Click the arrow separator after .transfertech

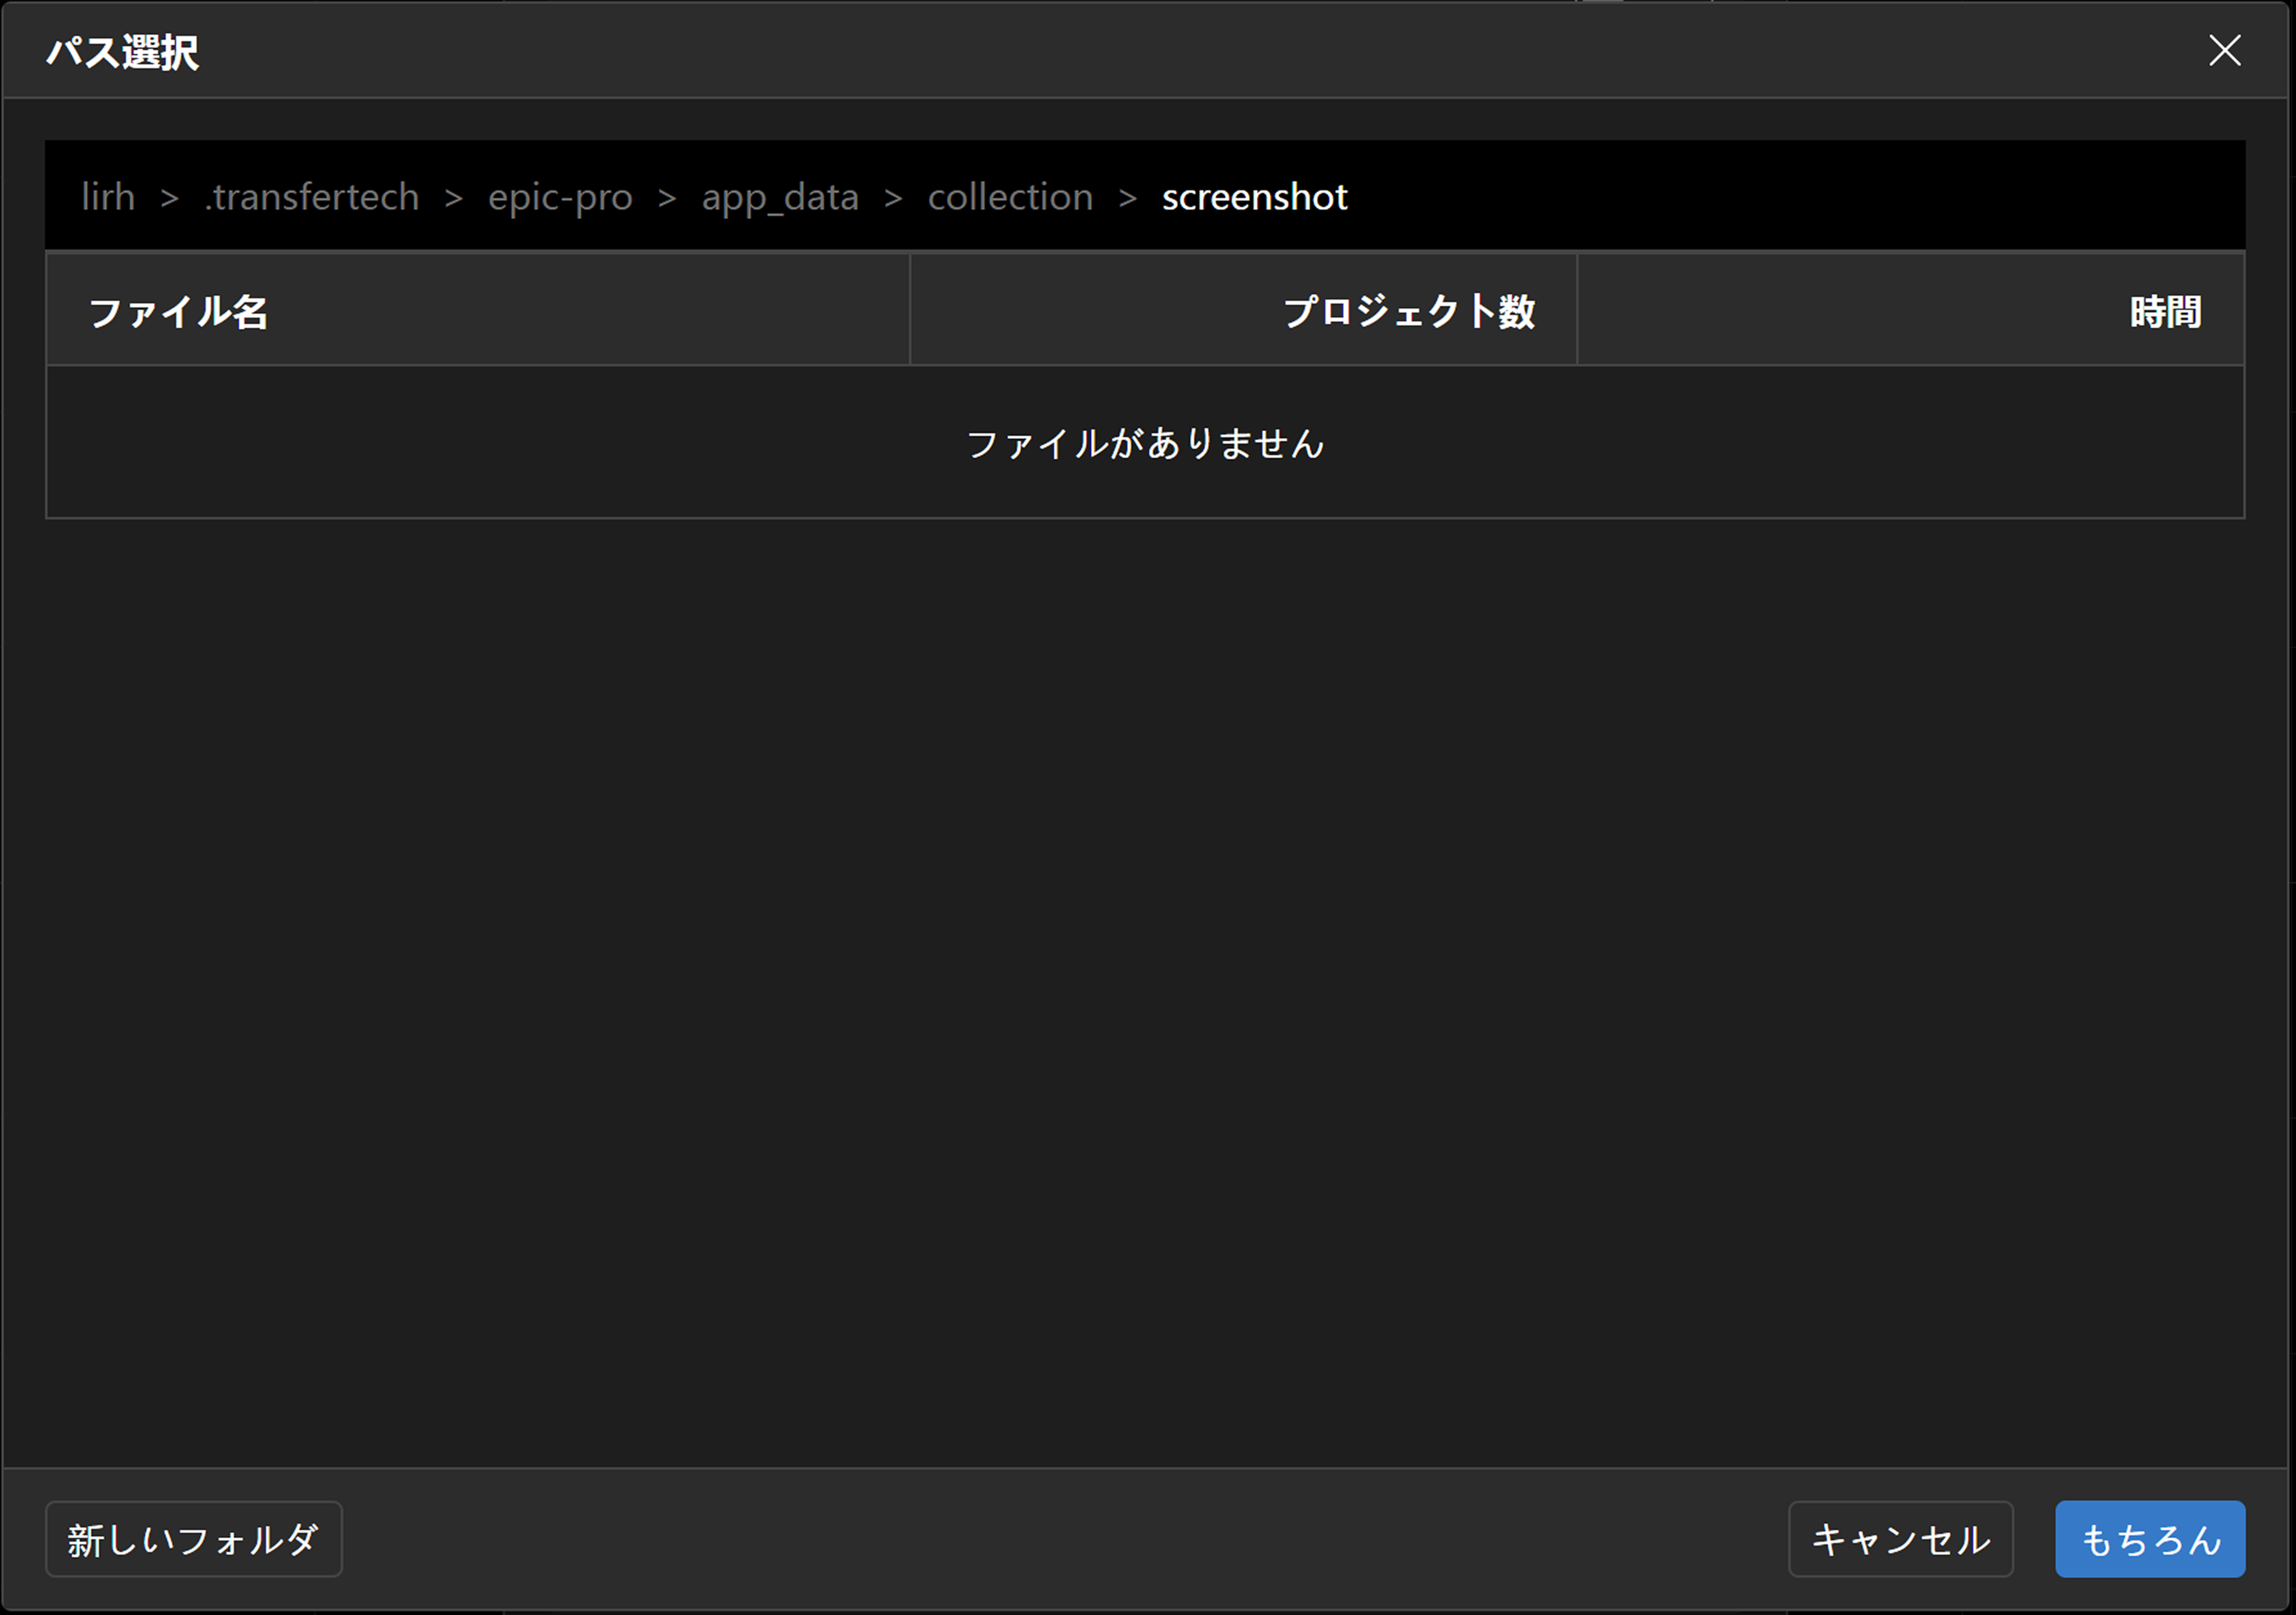453,198
